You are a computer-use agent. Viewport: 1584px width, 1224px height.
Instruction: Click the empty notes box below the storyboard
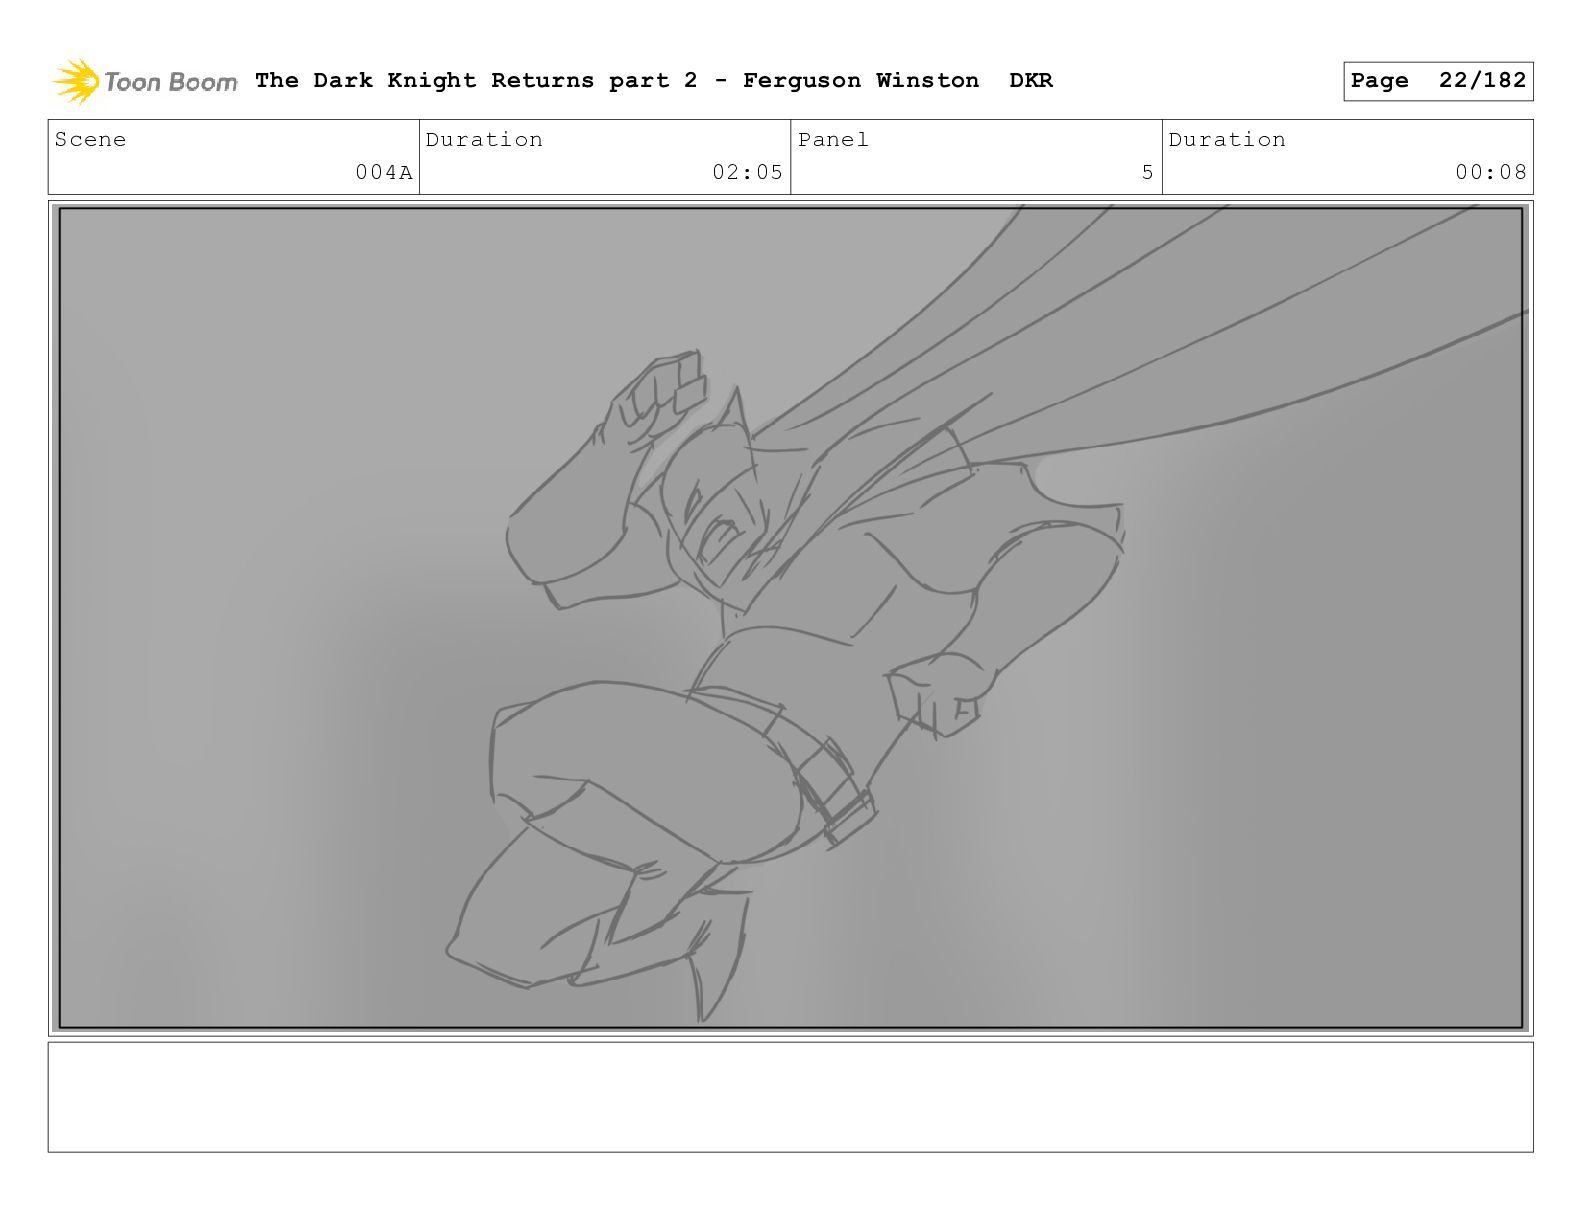790,1097
